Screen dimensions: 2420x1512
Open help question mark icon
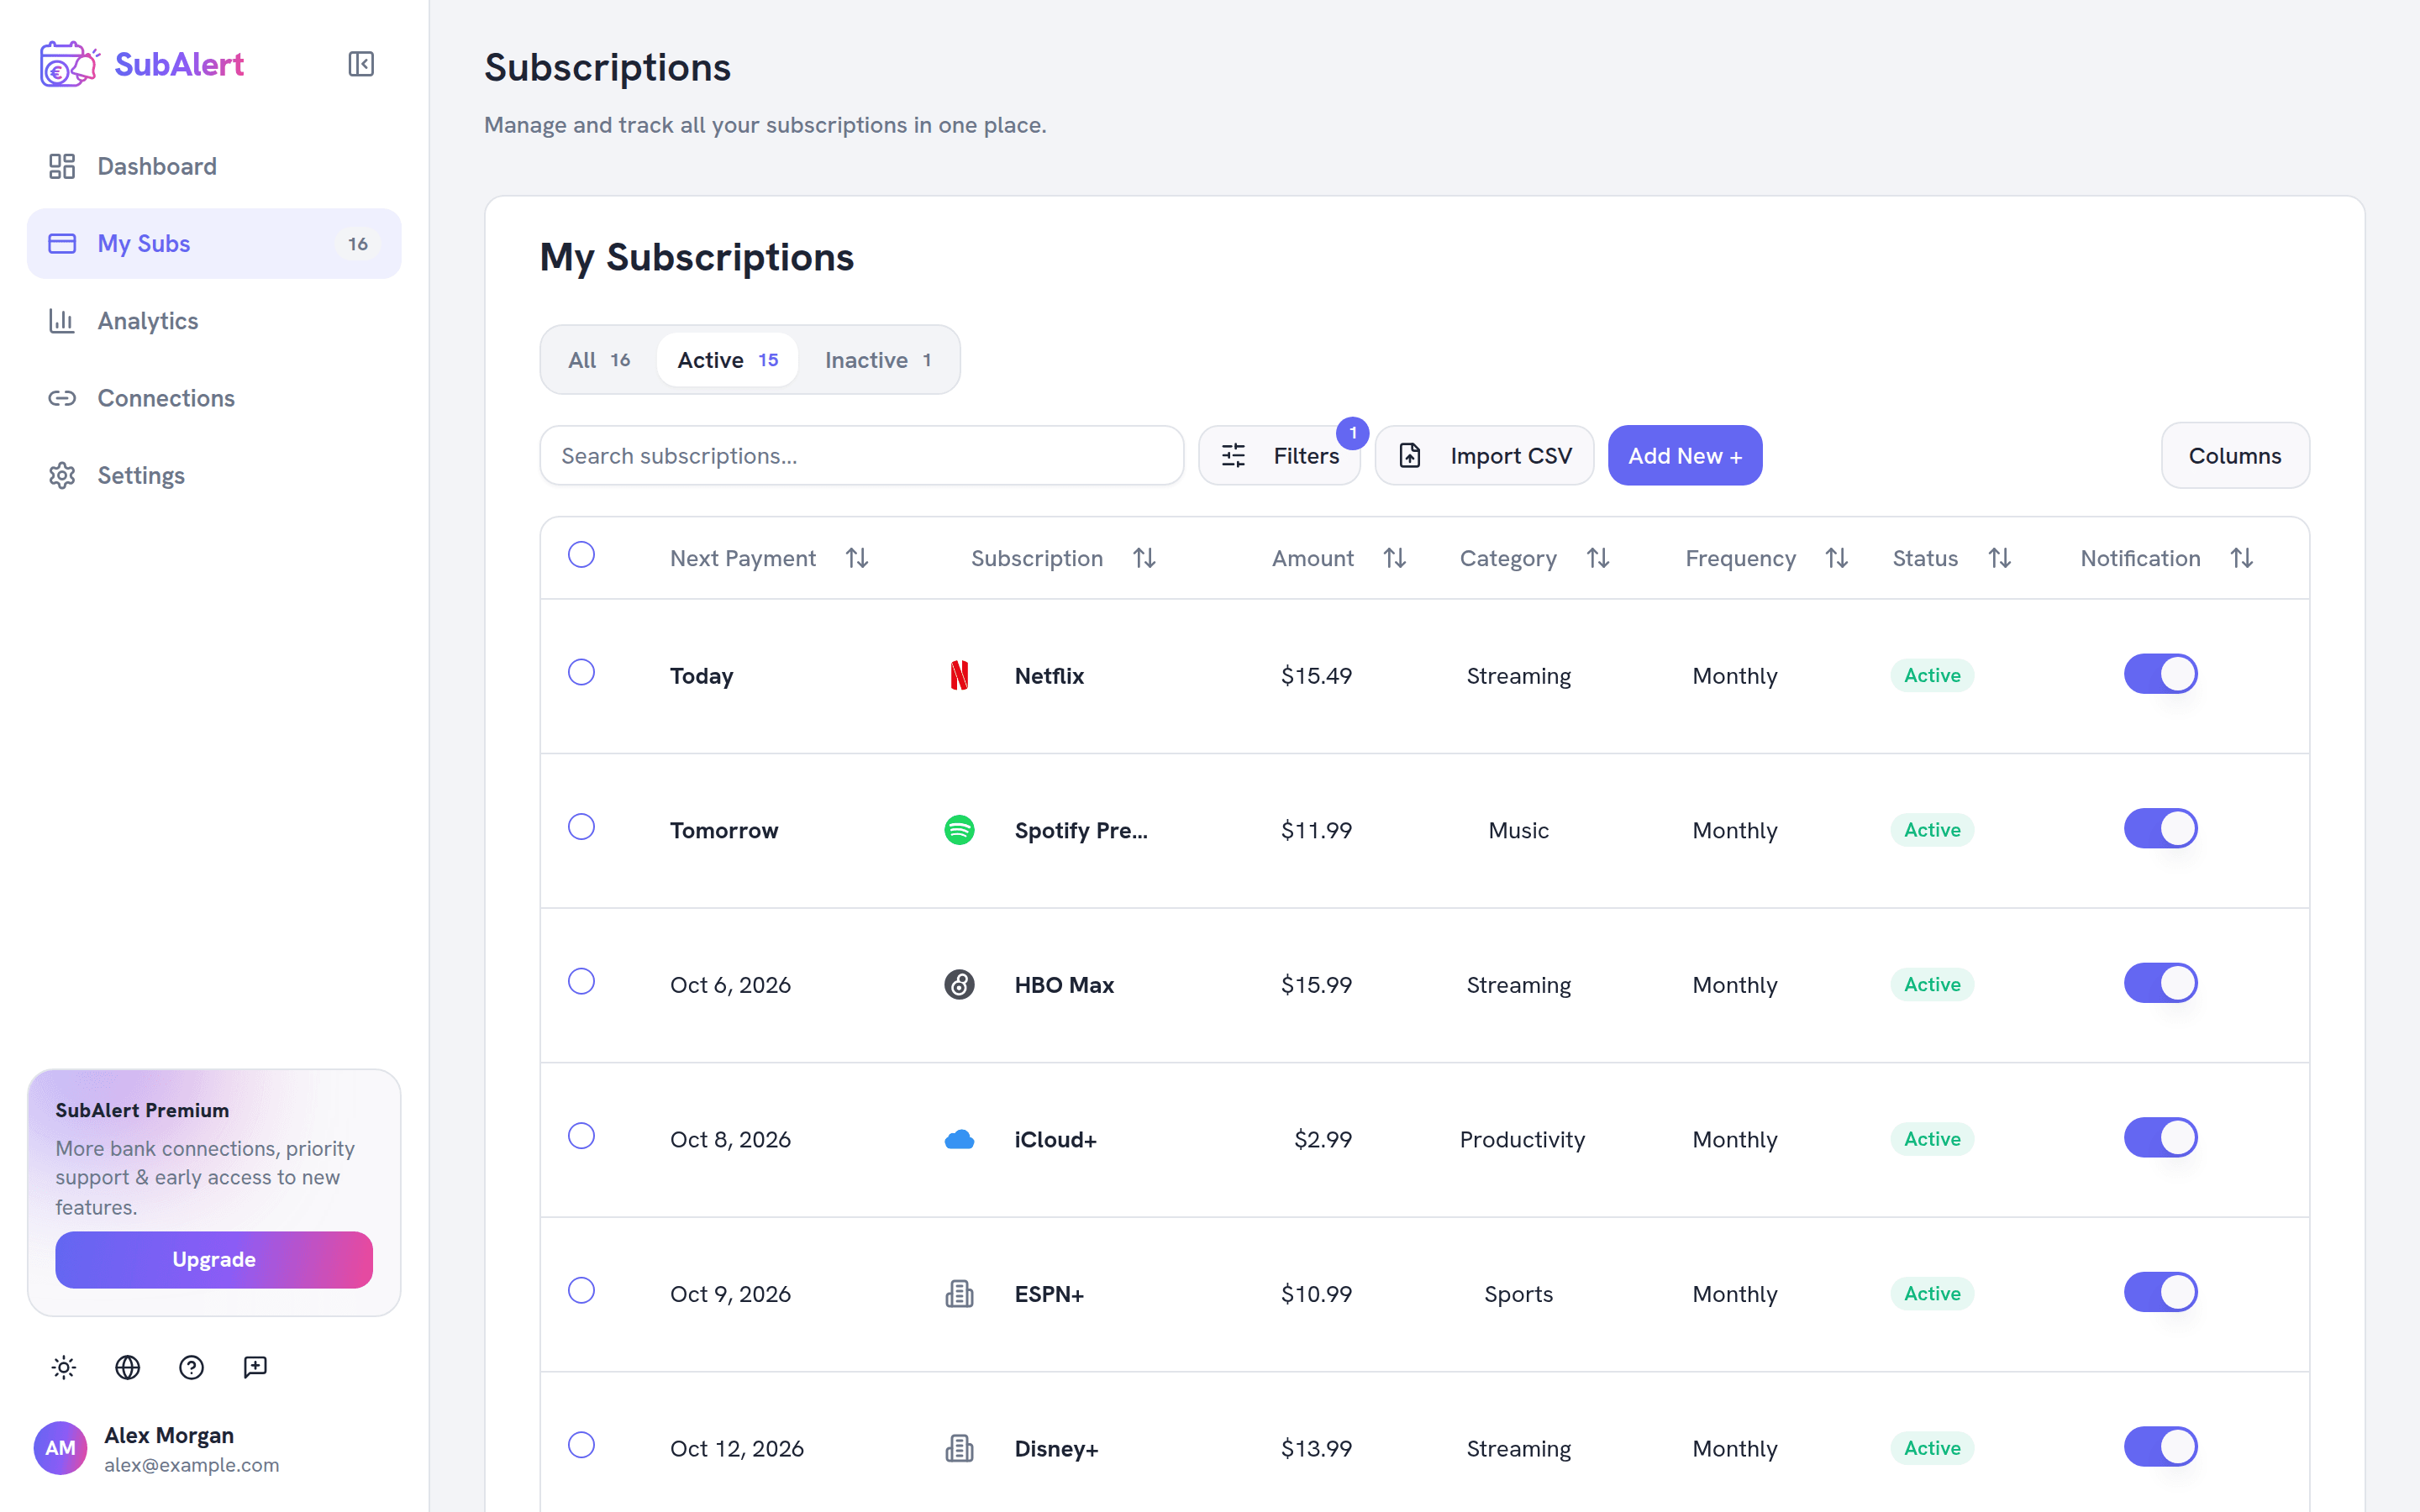click(191, 1367)
